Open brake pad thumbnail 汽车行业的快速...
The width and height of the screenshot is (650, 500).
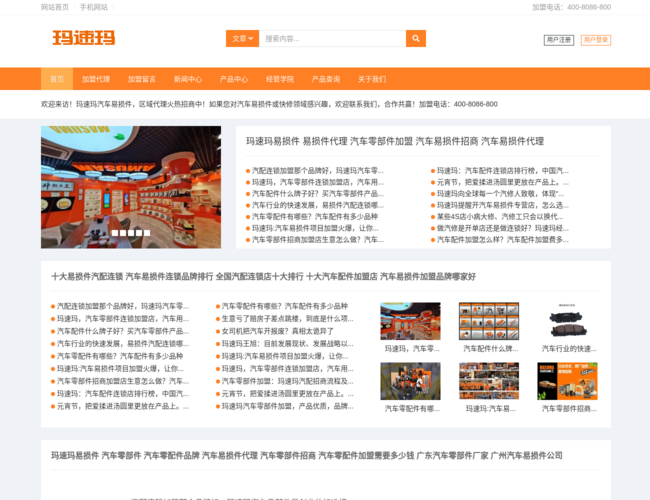[568, 321]
